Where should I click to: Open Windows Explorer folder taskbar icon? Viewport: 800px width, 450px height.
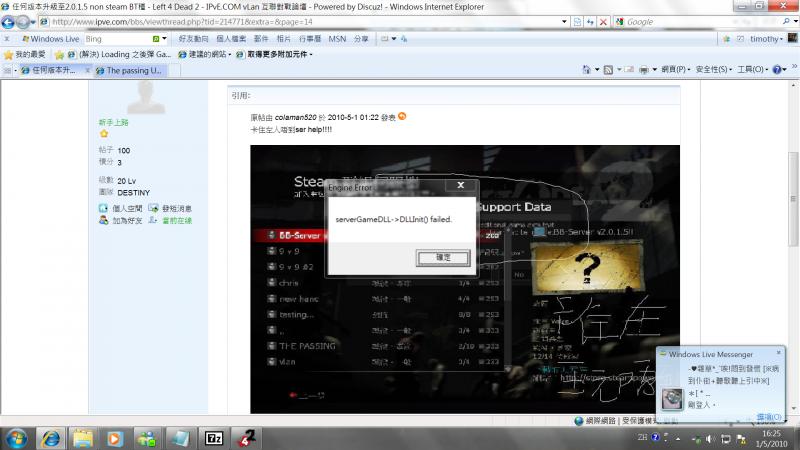click(x=83, y=438)
